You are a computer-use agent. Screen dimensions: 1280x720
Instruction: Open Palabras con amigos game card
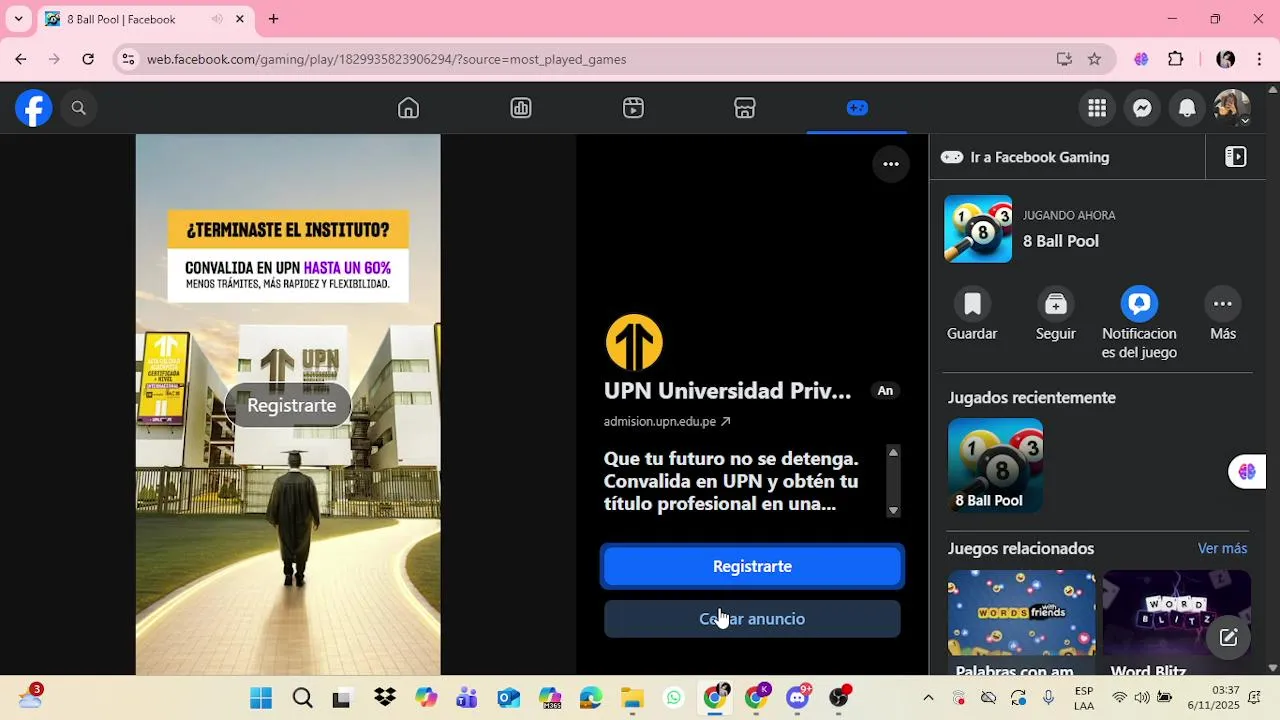[x=1021, y=623]
